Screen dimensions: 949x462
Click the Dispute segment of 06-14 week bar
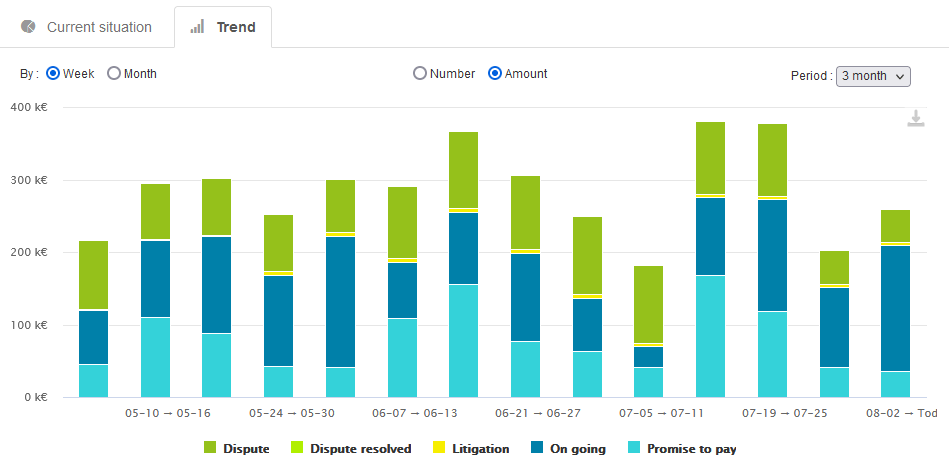pos(464,170)
